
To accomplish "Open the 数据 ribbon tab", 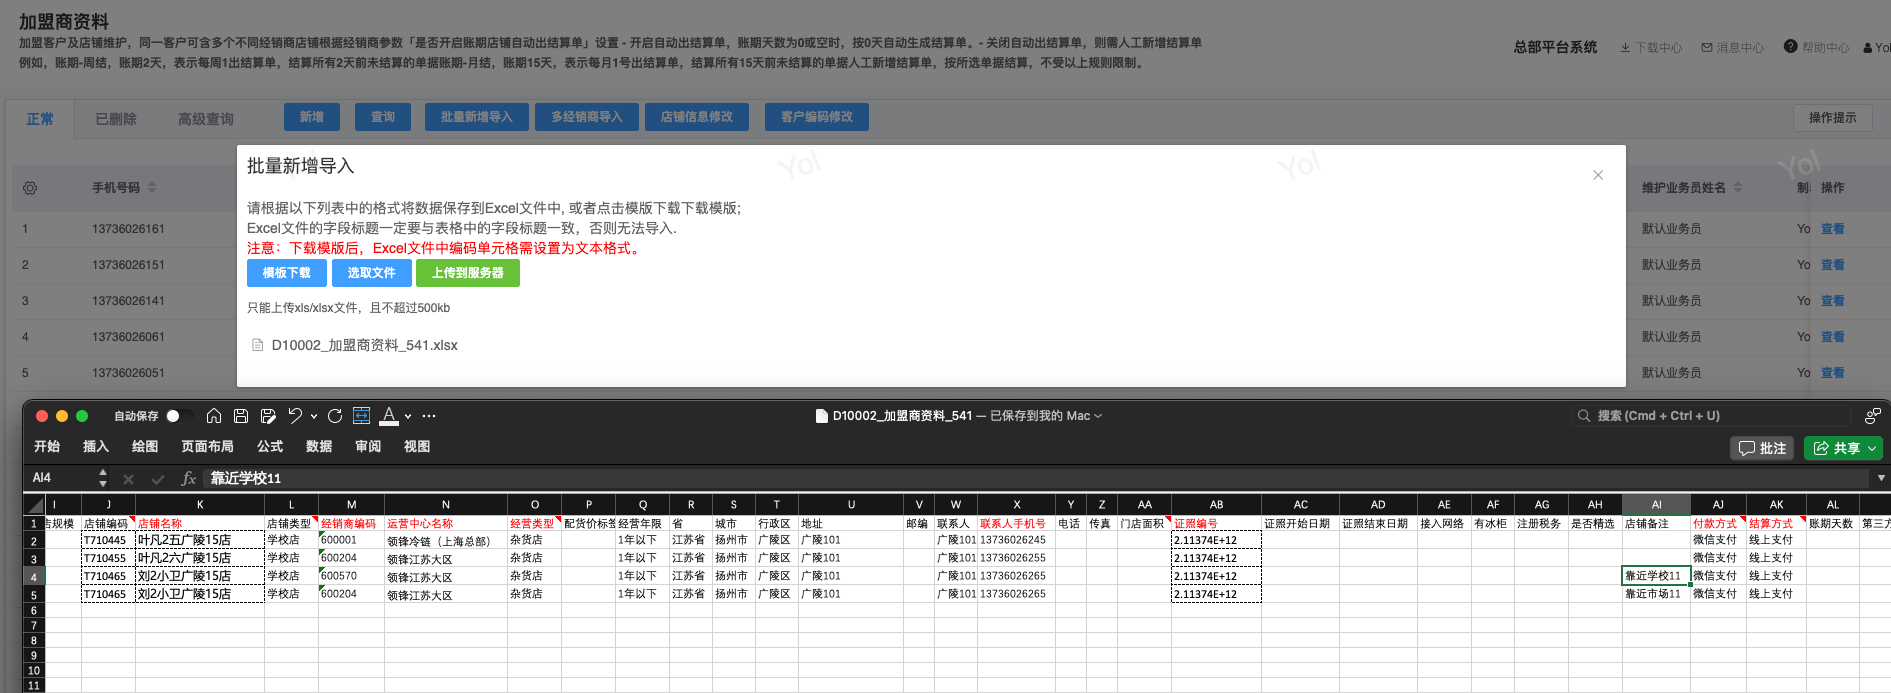I will pos(319,447).
